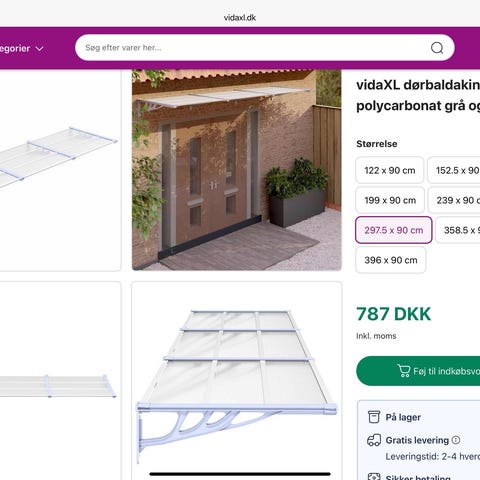Choose the 152.5 x 90 size option
Screen dimensions: 480x480
point(454,170)
